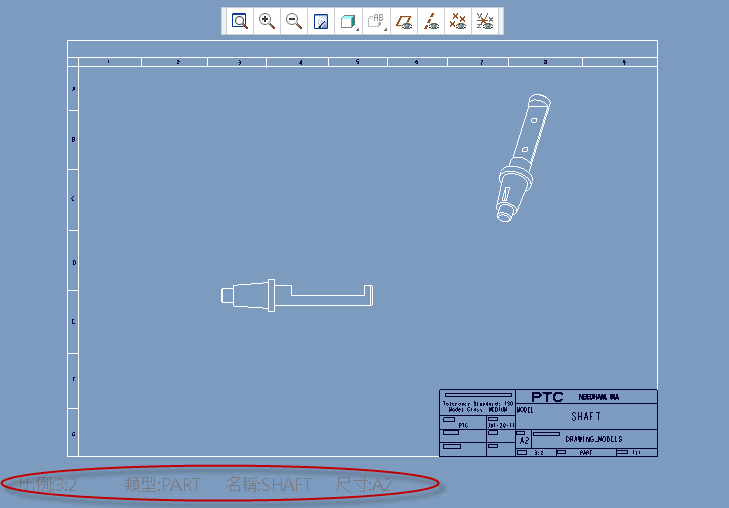Screen dimensions: 729x508
Task: Click the PART type status label
Action: tap(163, 485)
